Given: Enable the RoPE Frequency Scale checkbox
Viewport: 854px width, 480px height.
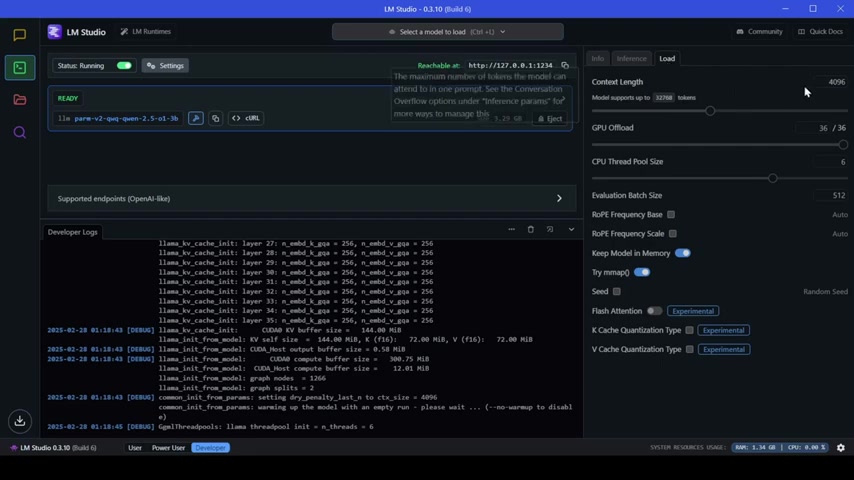Looking at the screenshot, I should point(673,234).
